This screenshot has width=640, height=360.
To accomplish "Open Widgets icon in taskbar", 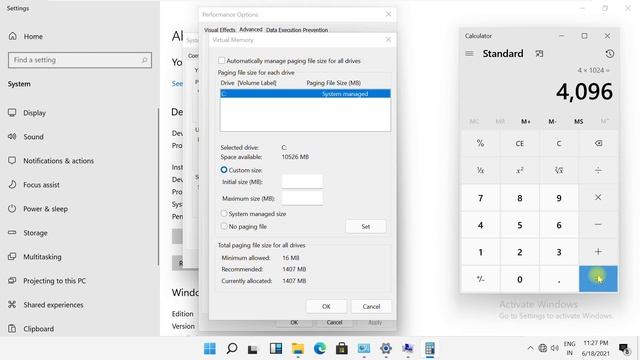I will pos(276,348).
